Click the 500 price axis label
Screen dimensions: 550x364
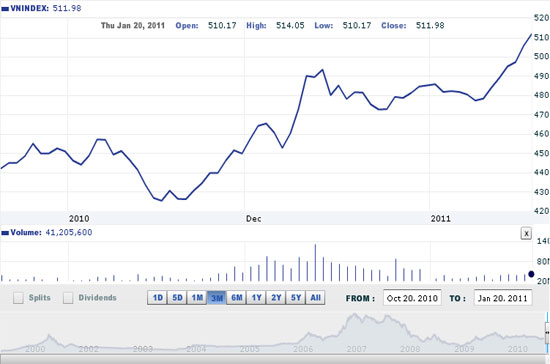pyautogui.click(x=541, y=56)
